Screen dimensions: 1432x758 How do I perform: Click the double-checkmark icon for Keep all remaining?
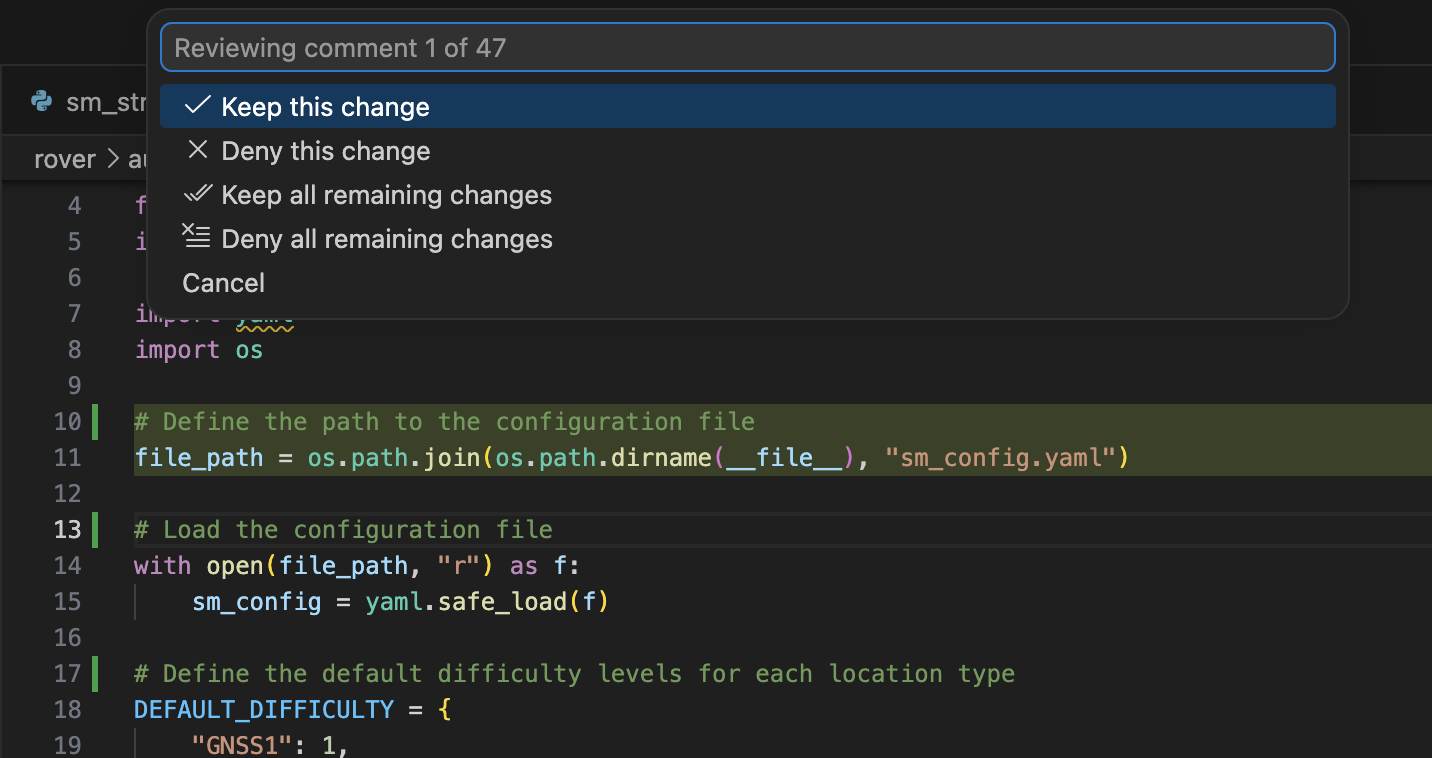[198, 194]
